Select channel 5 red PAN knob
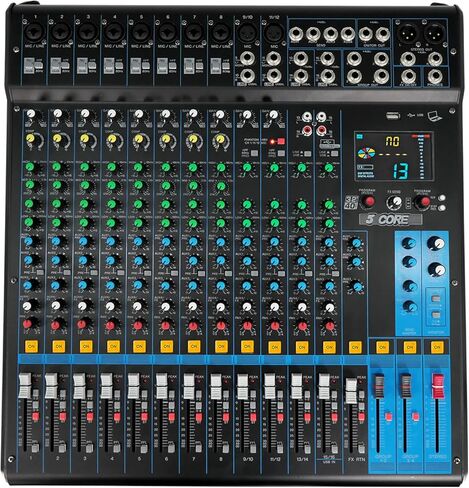This screenshot has width=469, height=488. pos(138,325)
